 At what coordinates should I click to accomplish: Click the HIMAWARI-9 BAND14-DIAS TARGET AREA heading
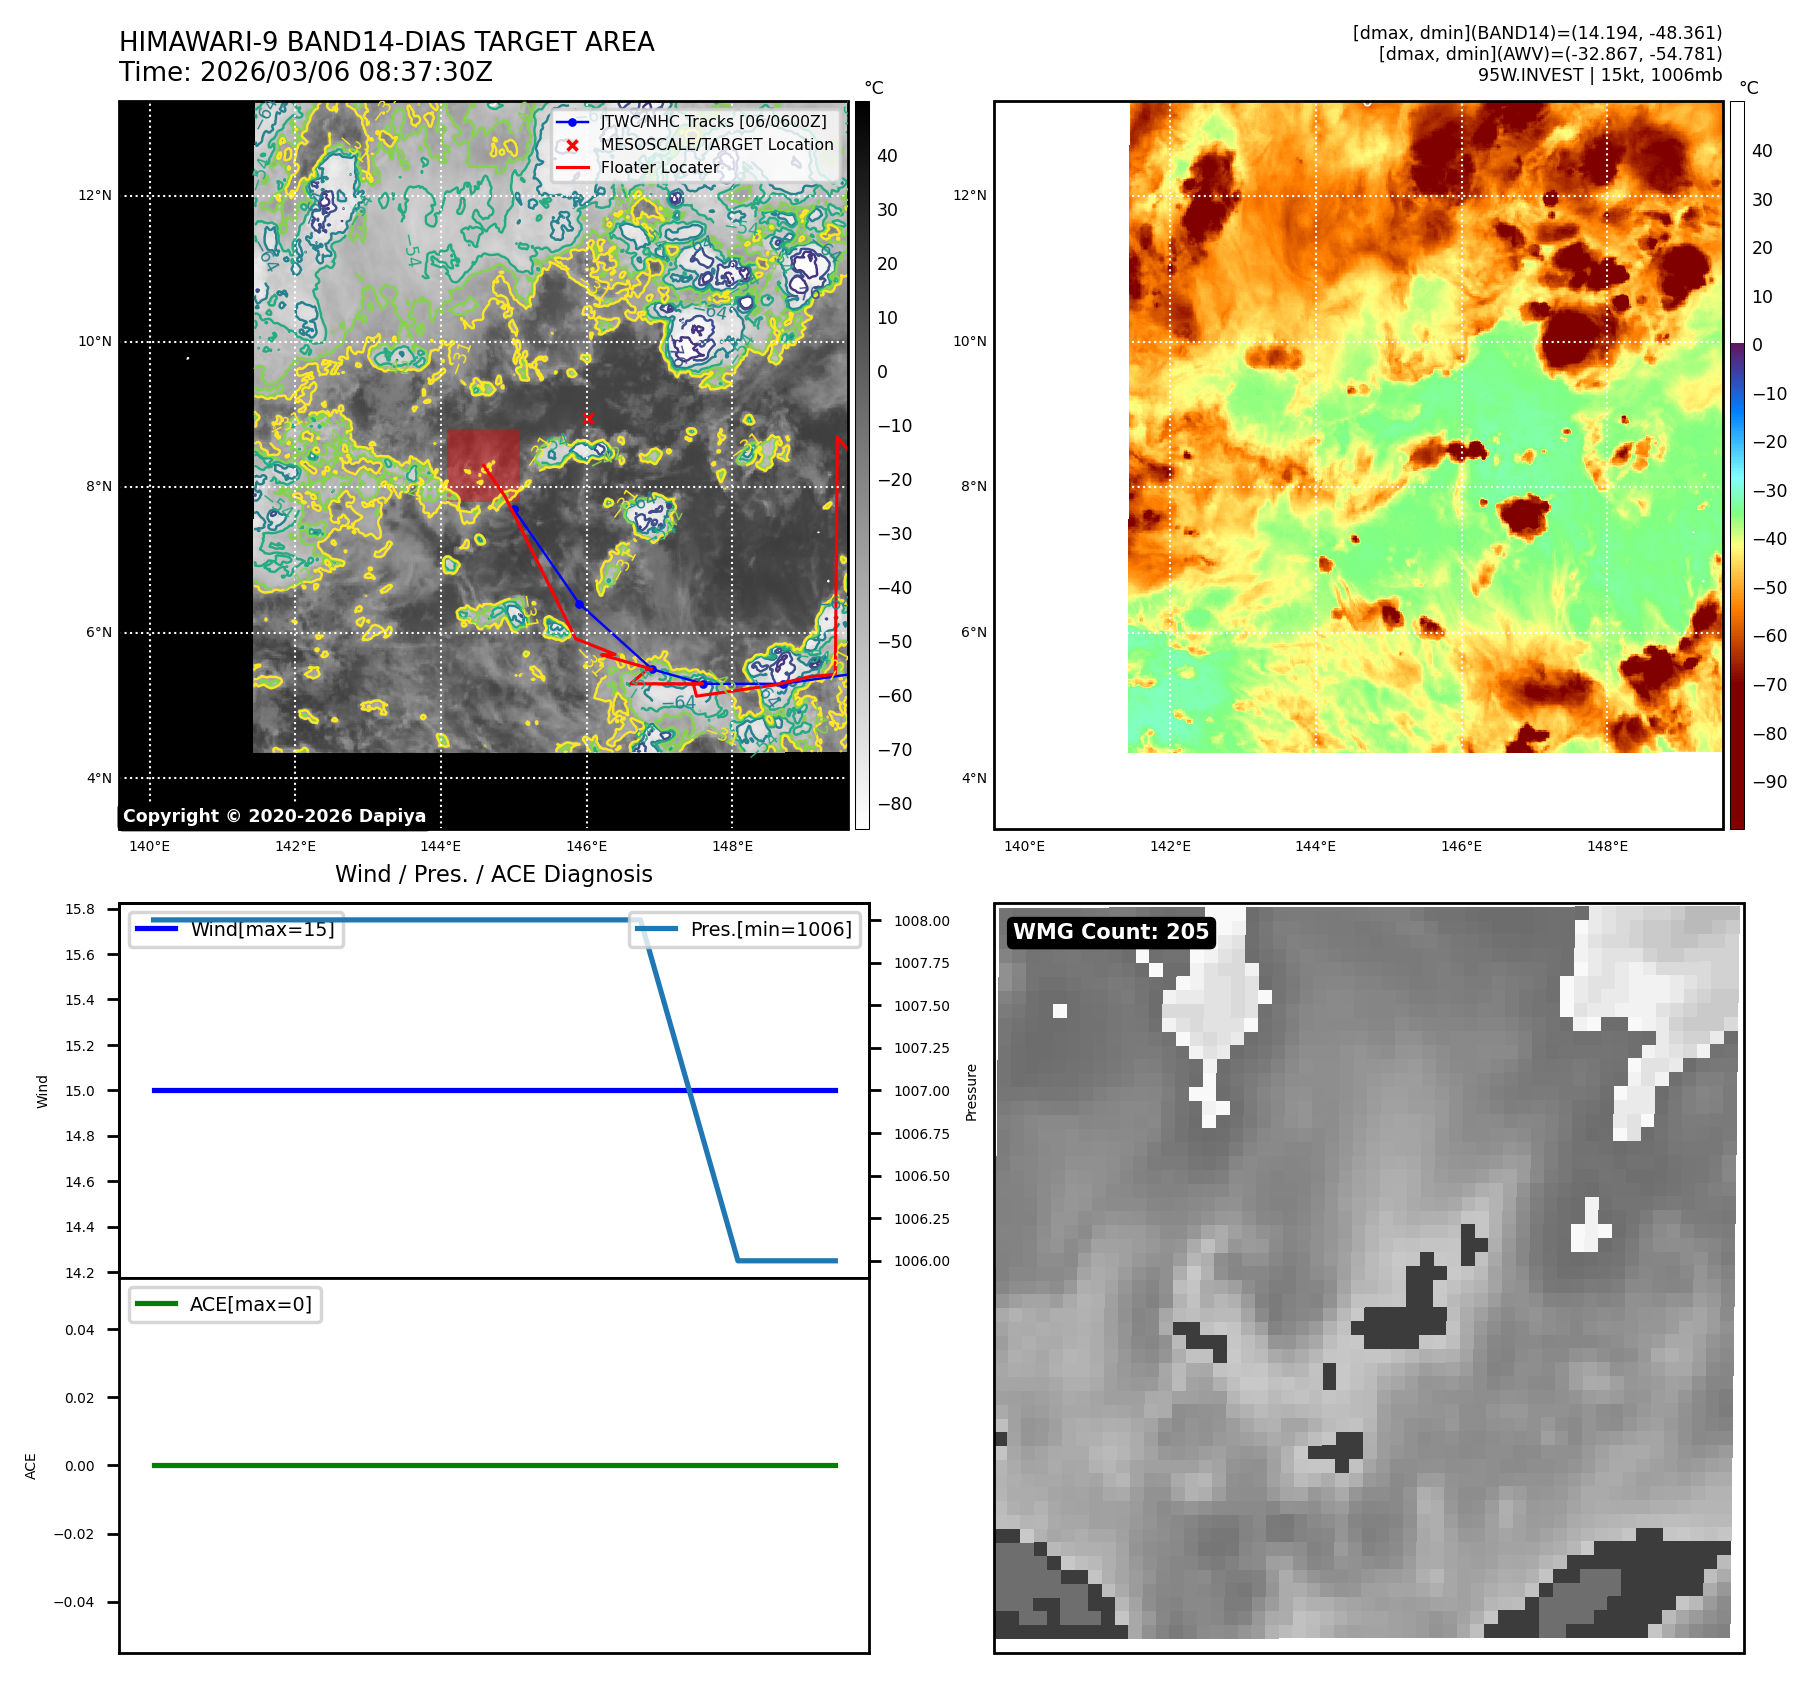pos(386,42)
